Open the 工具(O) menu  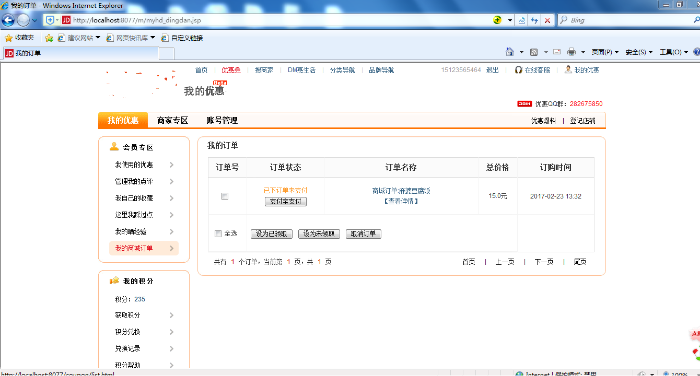[674, 52]
